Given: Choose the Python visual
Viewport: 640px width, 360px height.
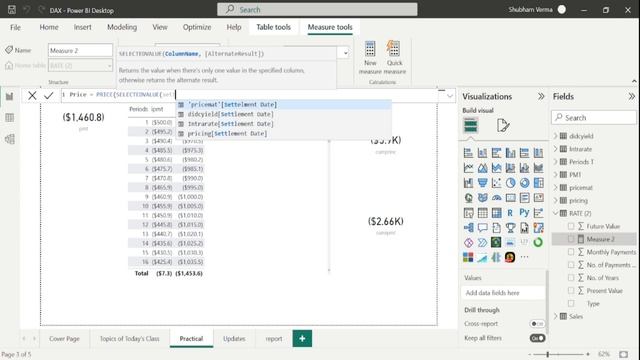Looking at the screenshot, I should pos(524,213).
